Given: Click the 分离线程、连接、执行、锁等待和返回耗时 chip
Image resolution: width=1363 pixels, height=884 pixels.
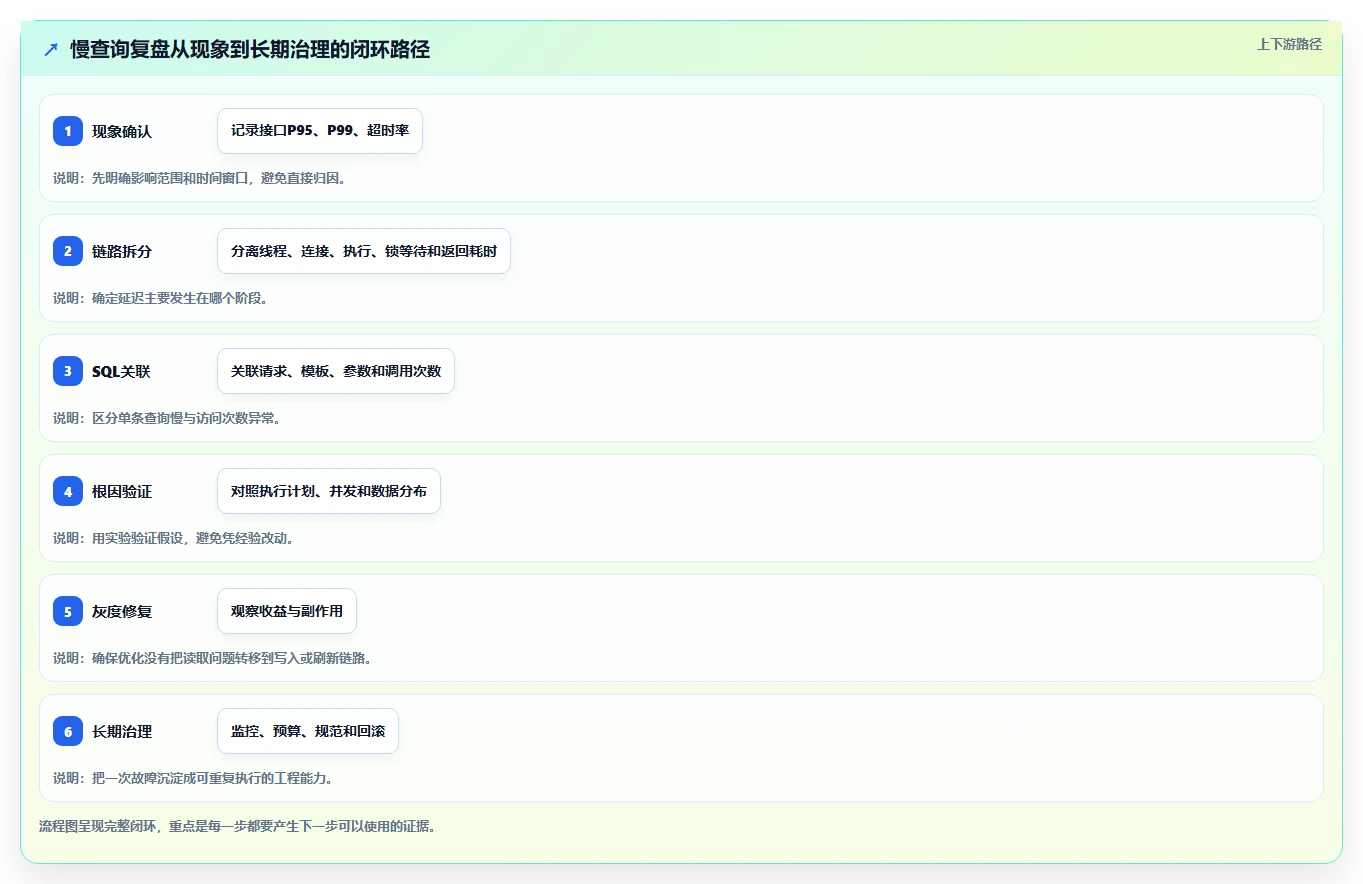Looking at the screenshot, I should coord(364,251).
